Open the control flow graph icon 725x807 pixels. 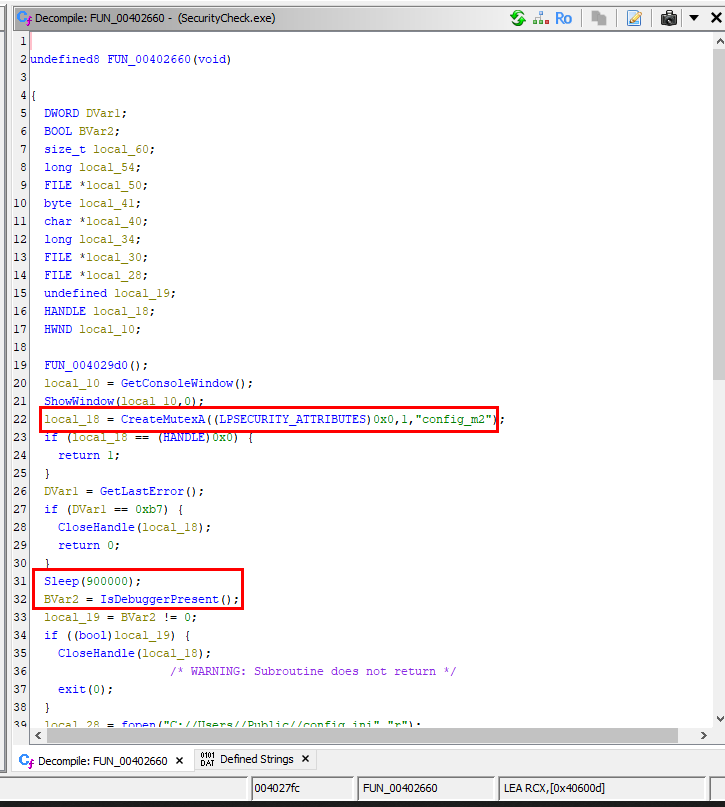540,18
